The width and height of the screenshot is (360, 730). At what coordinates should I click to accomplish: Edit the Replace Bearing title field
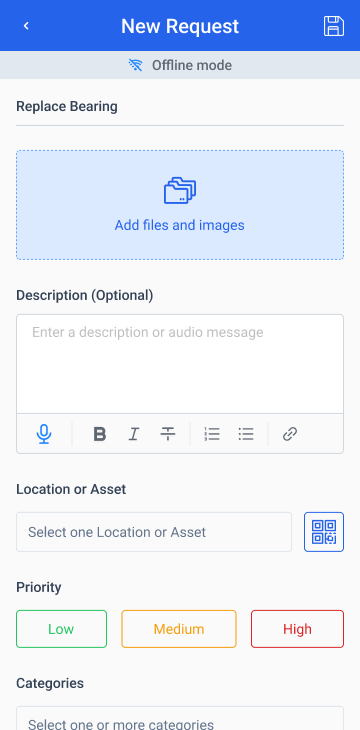(180, 107)
